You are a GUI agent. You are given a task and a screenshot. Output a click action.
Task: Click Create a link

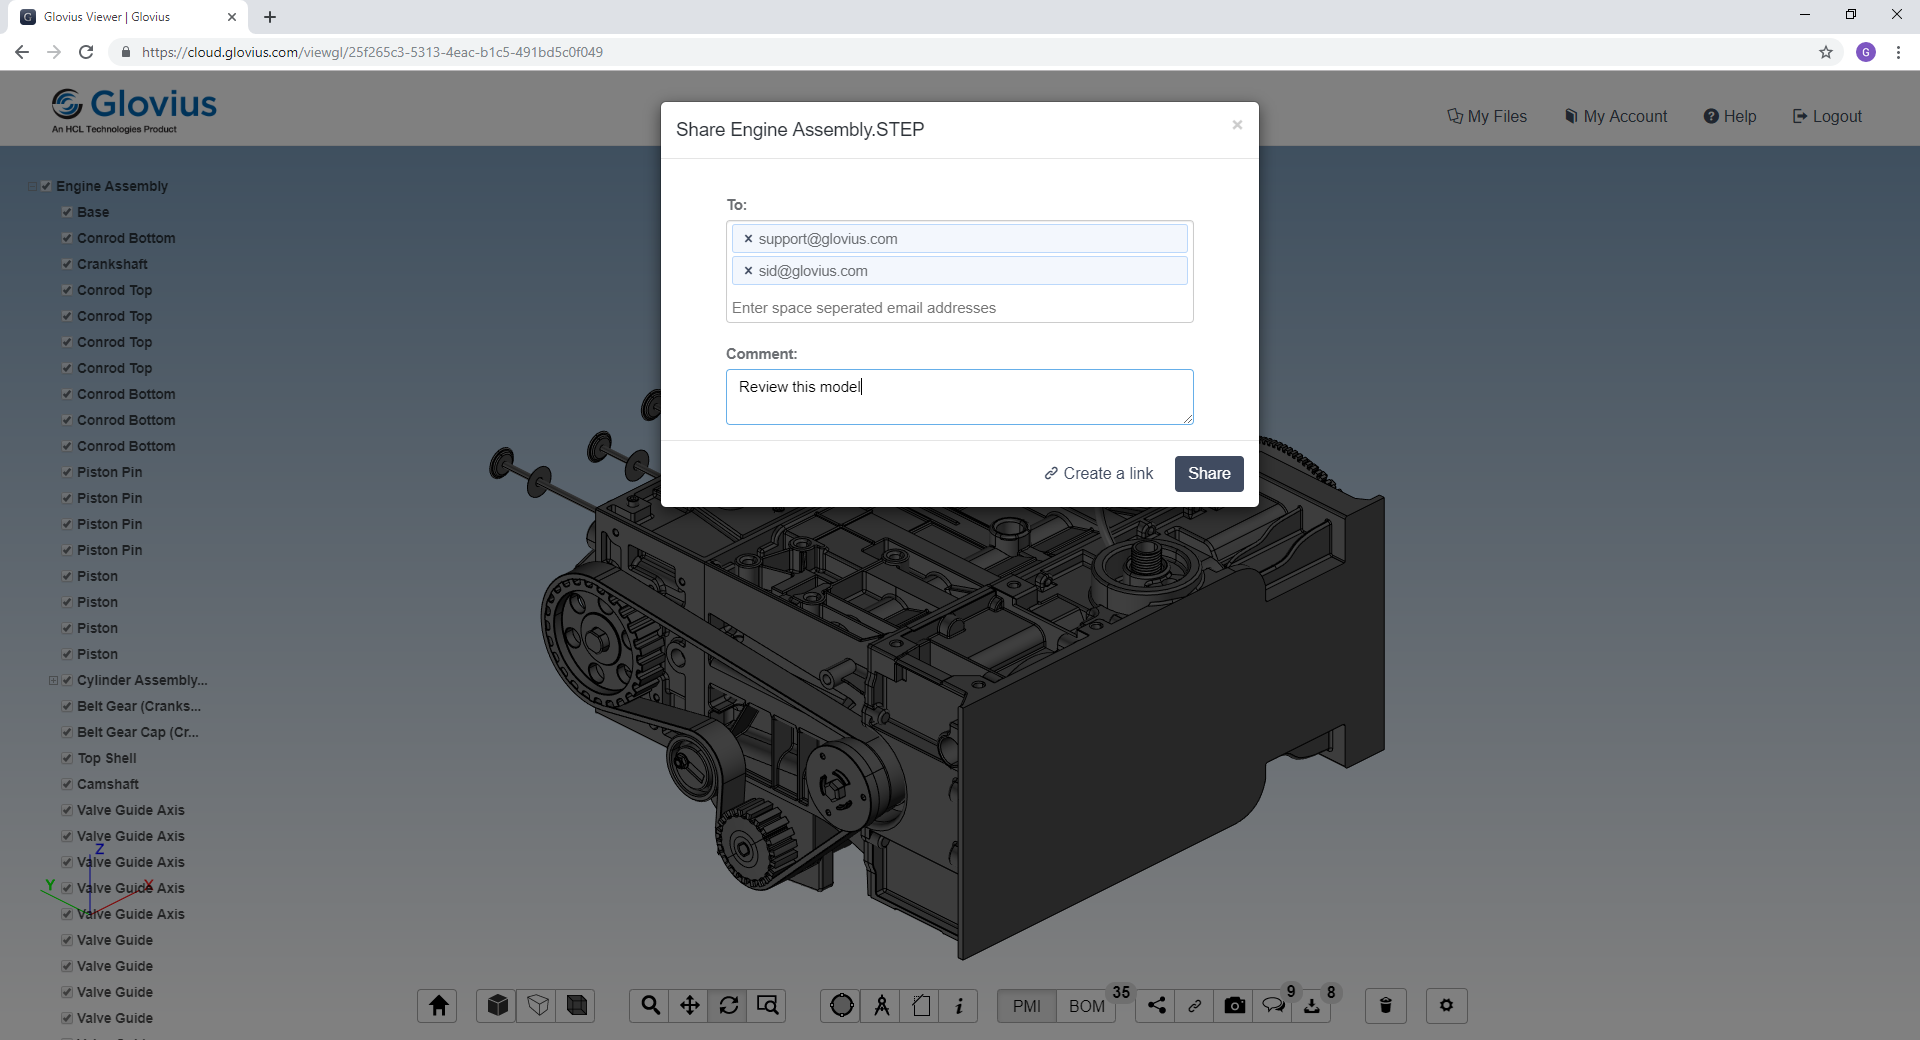pyautogui.click(x=1099, y=474)
